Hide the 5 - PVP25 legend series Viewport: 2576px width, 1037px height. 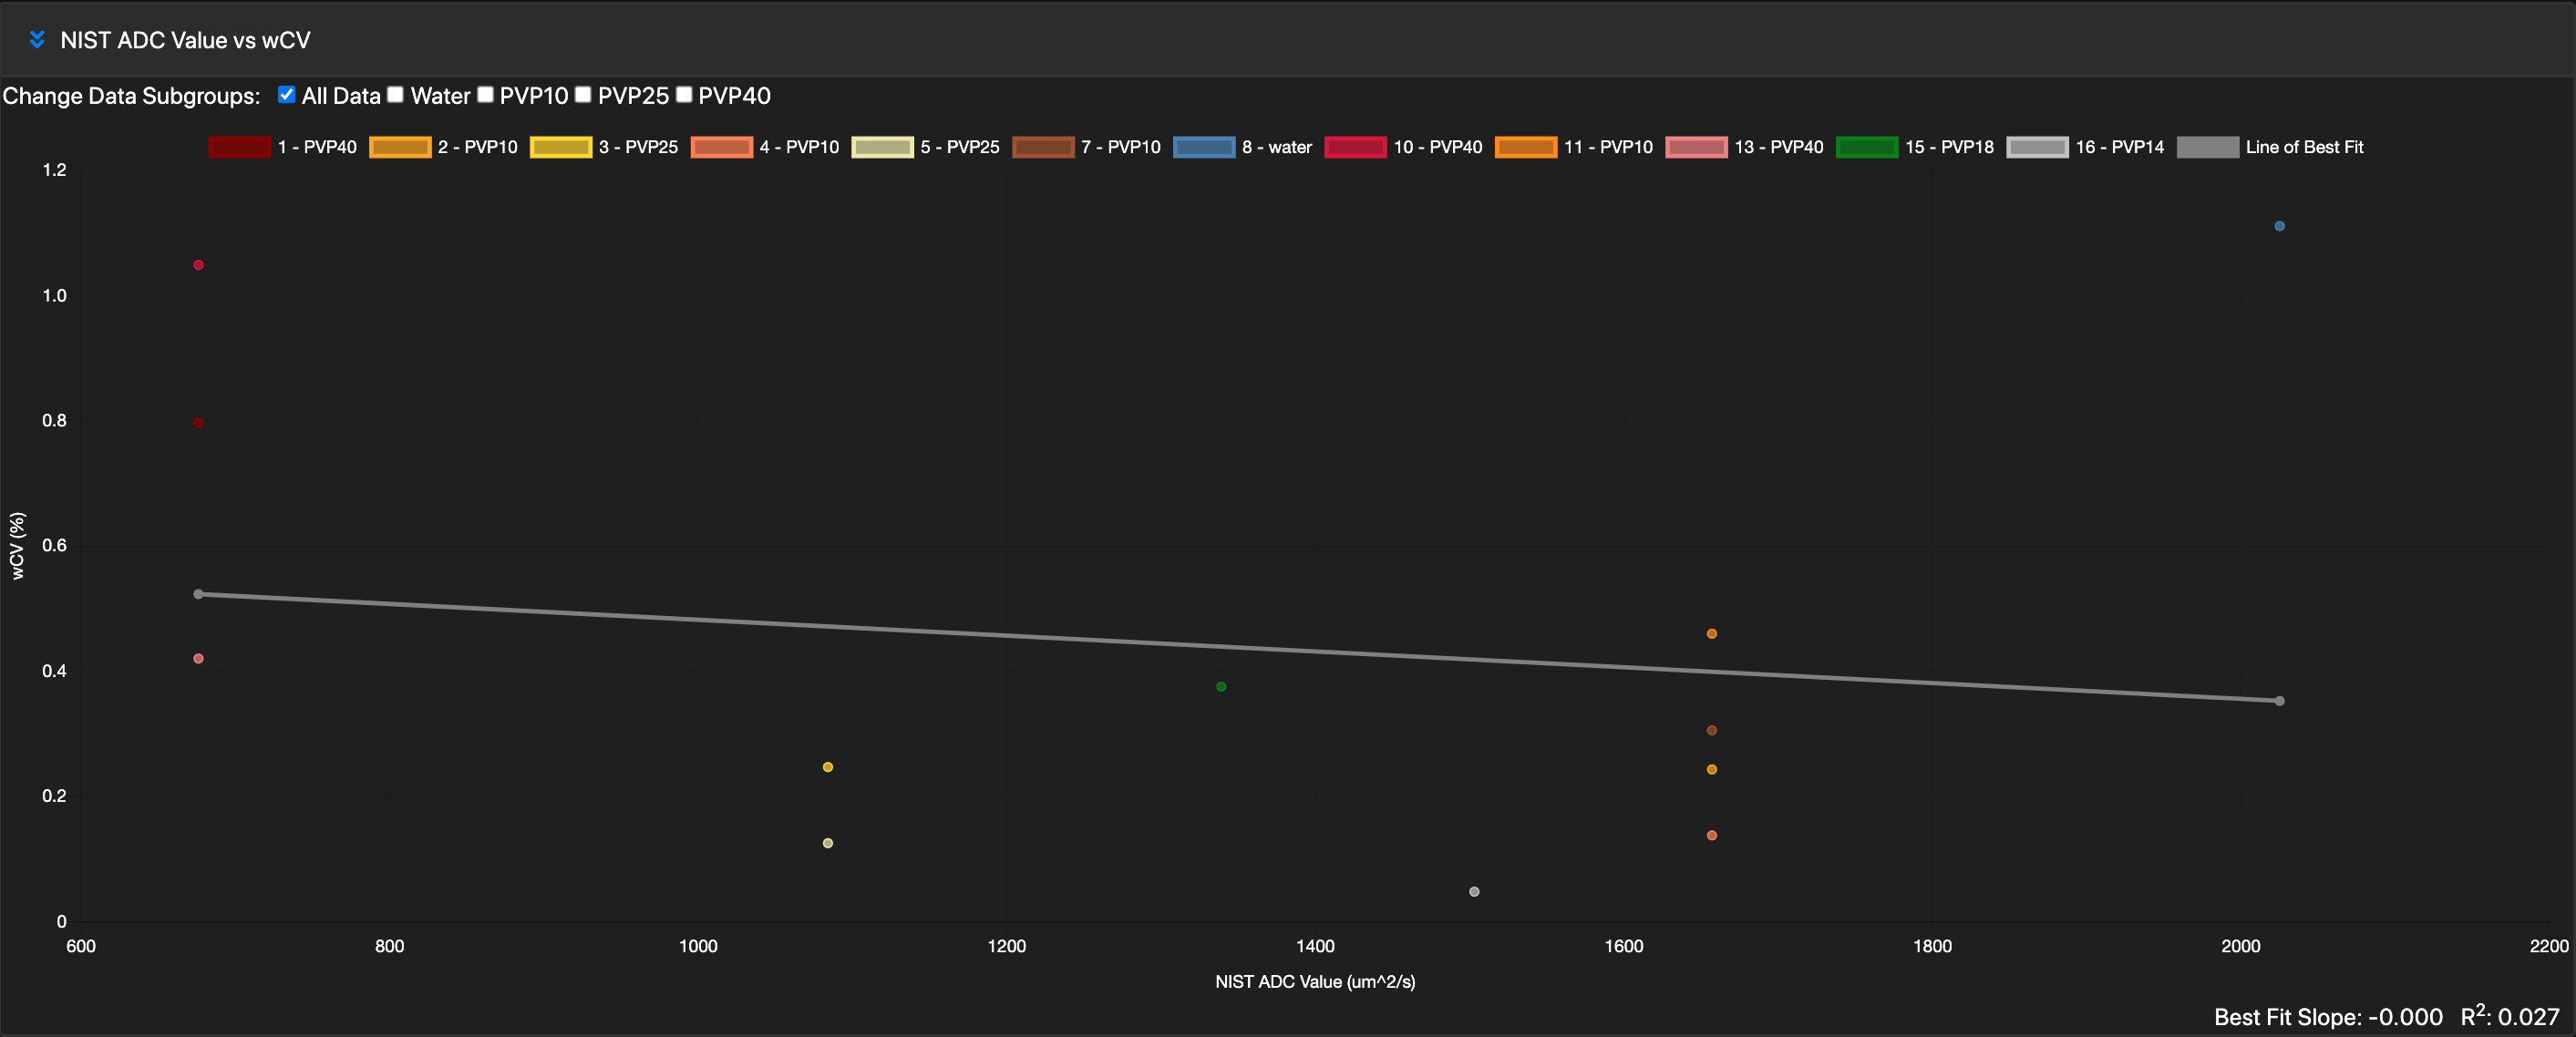coord(882,147)
